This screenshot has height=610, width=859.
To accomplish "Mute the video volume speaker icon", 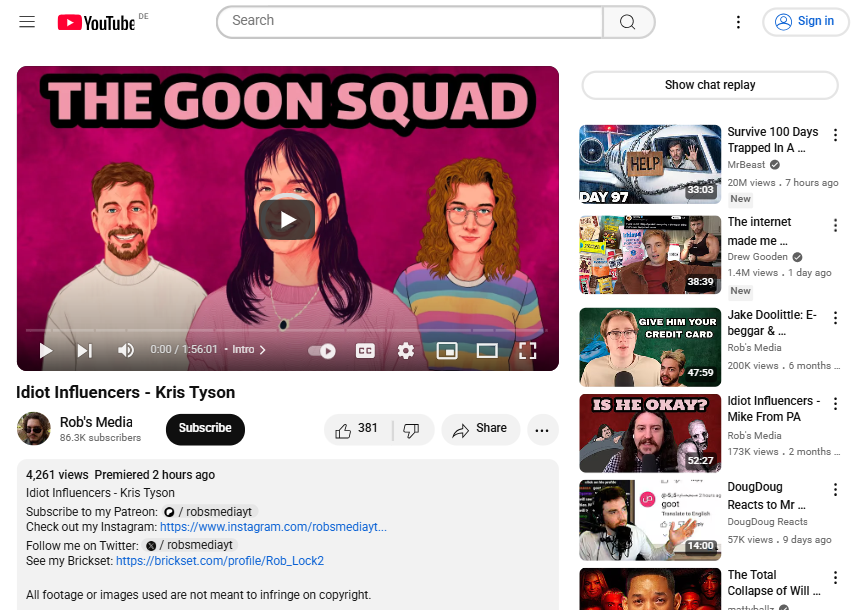I will pos(126,350).
